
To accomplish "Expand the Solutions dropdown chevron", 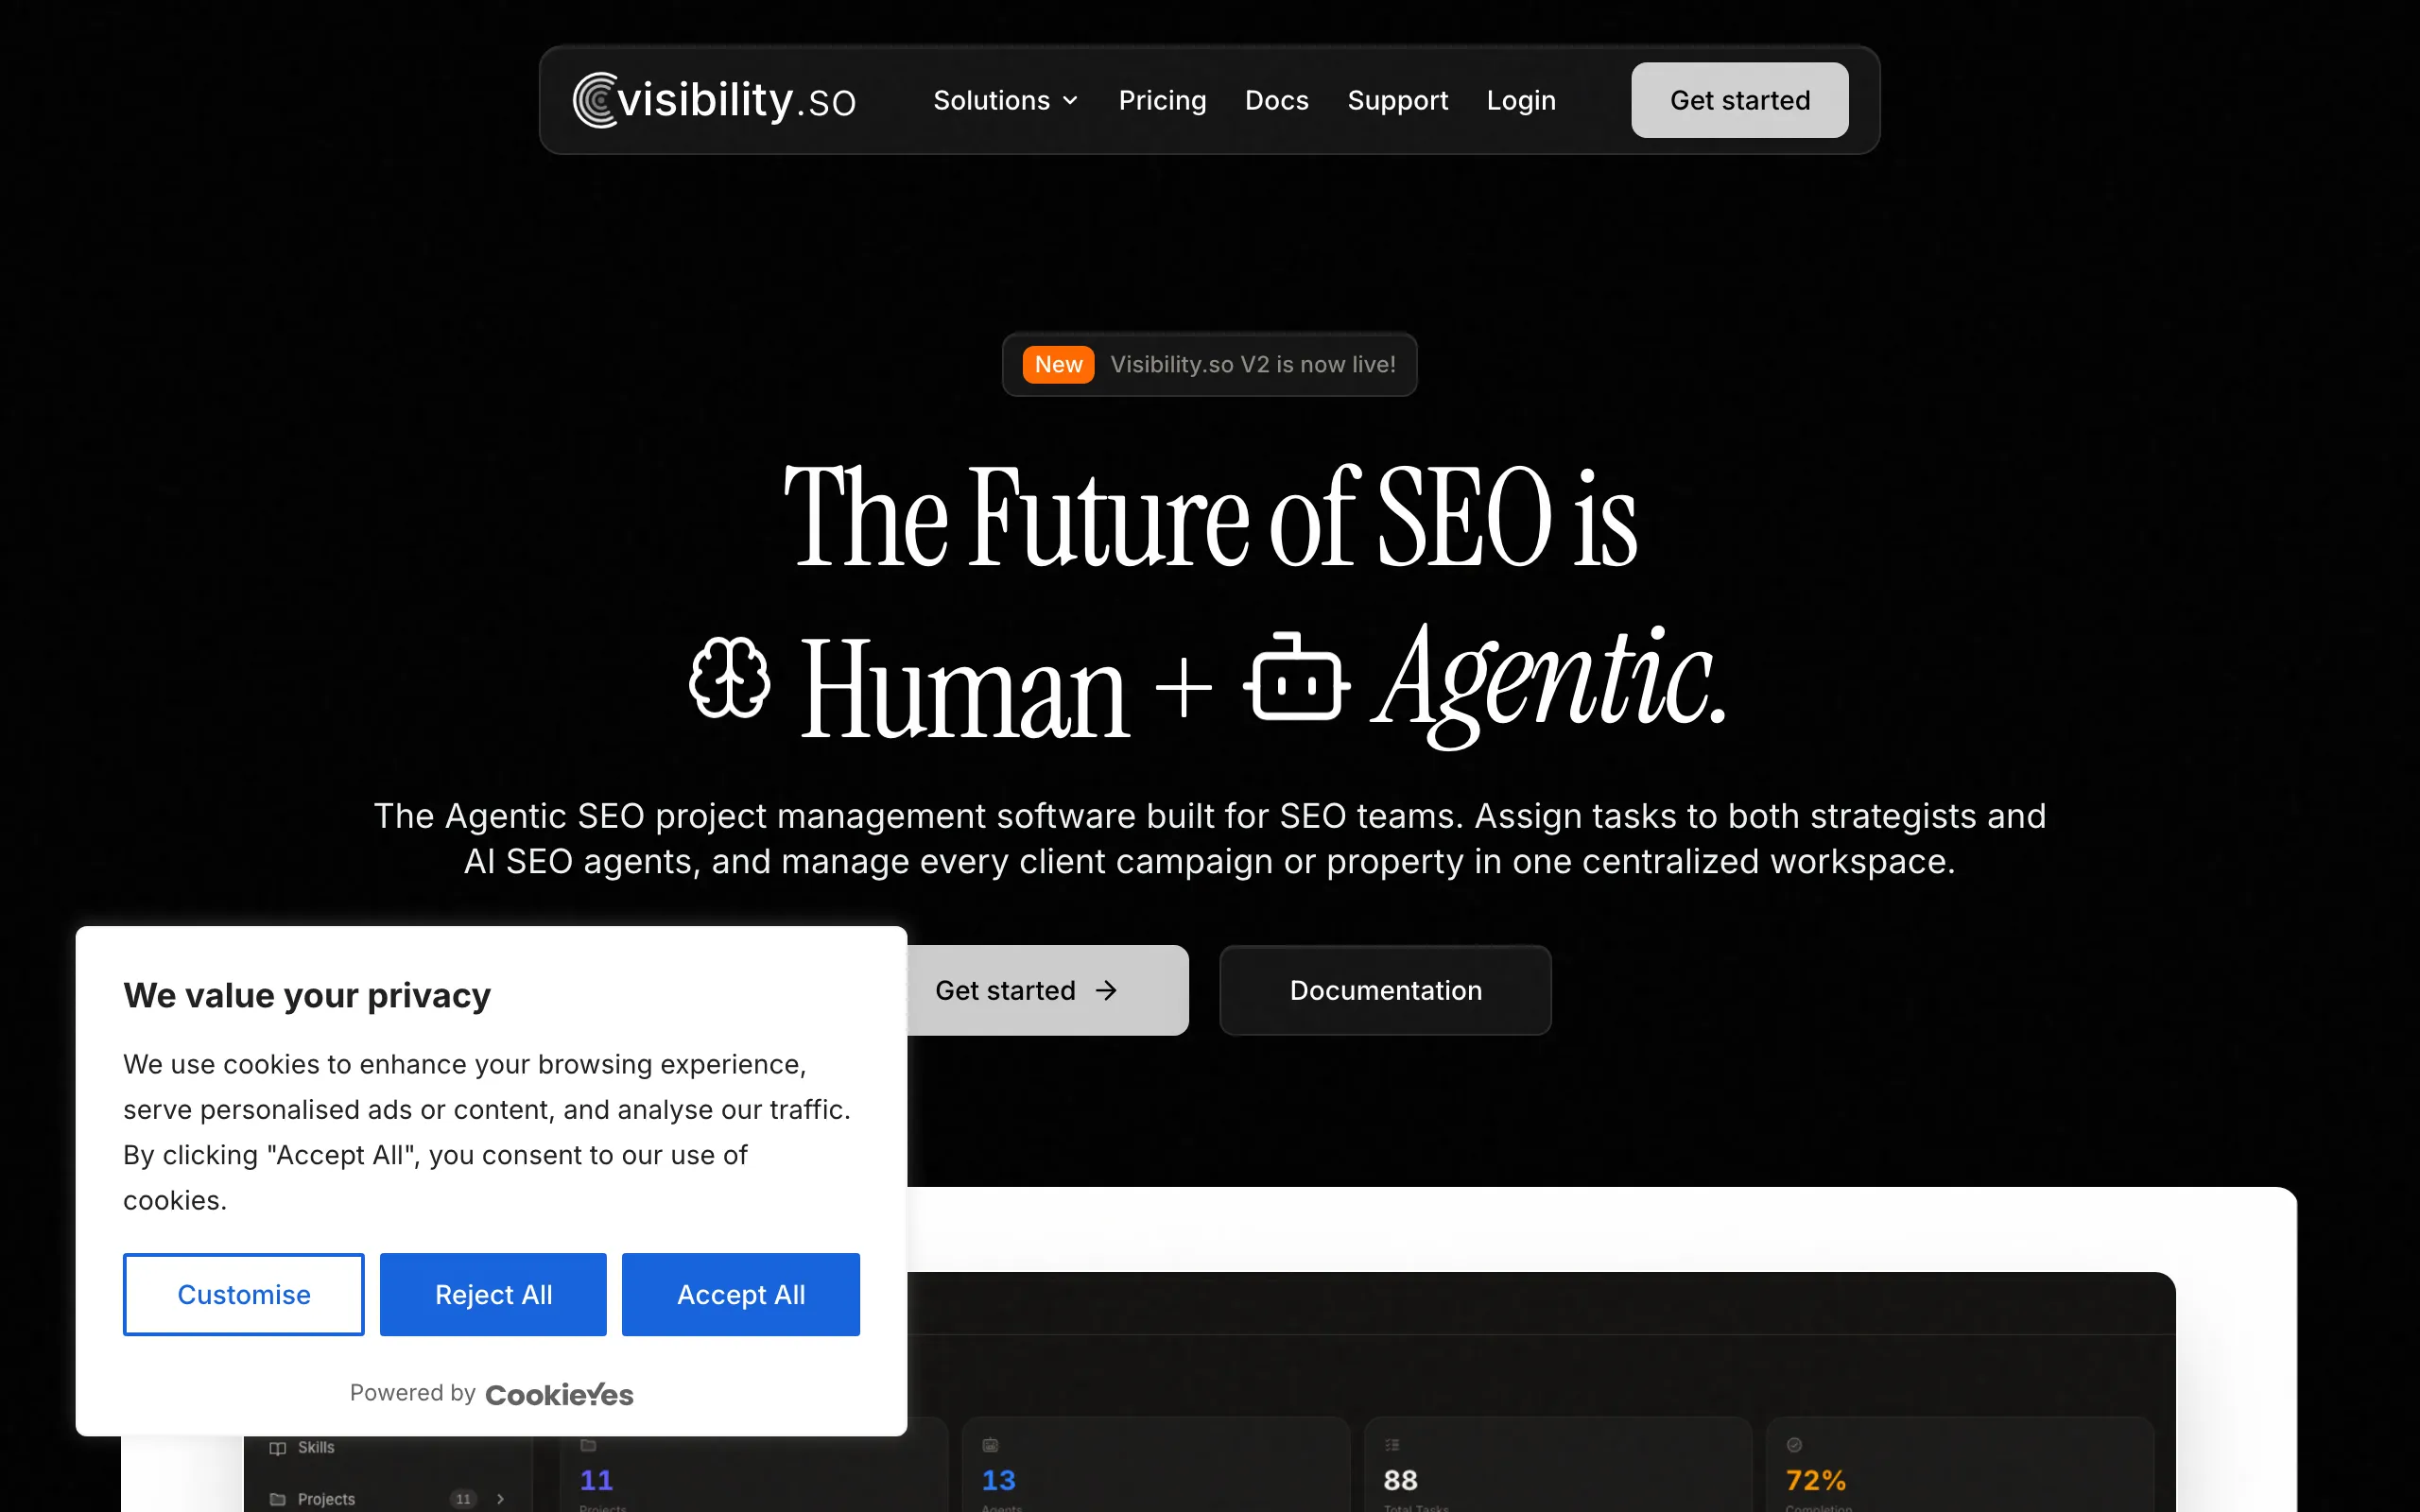I will [x=1070, y=101].
